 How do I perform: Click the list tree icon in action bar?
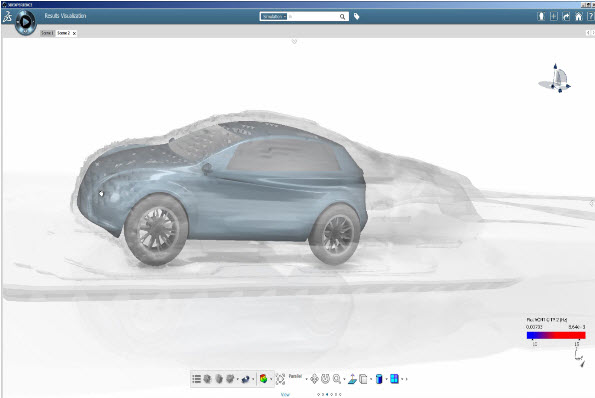tap(197, 379)
